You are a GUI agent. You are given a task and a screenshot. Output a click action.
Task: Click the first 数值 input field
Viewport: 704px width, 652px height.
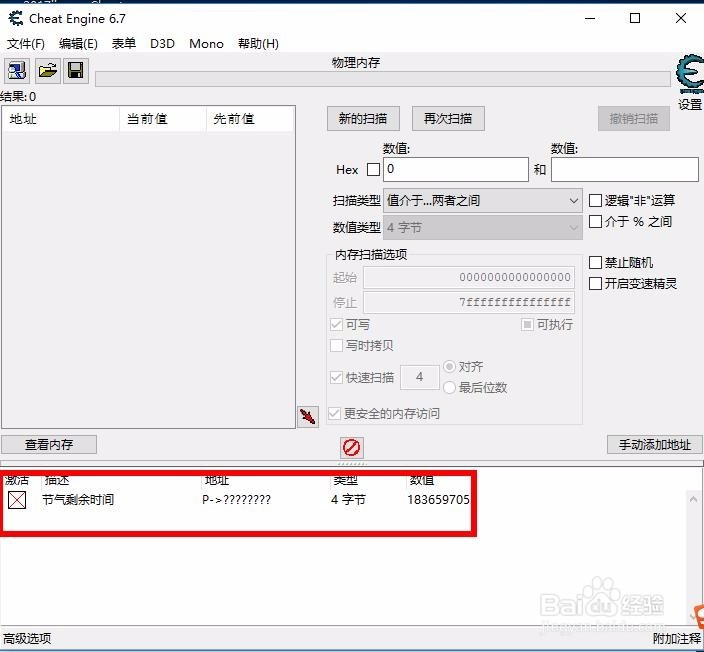456,169
